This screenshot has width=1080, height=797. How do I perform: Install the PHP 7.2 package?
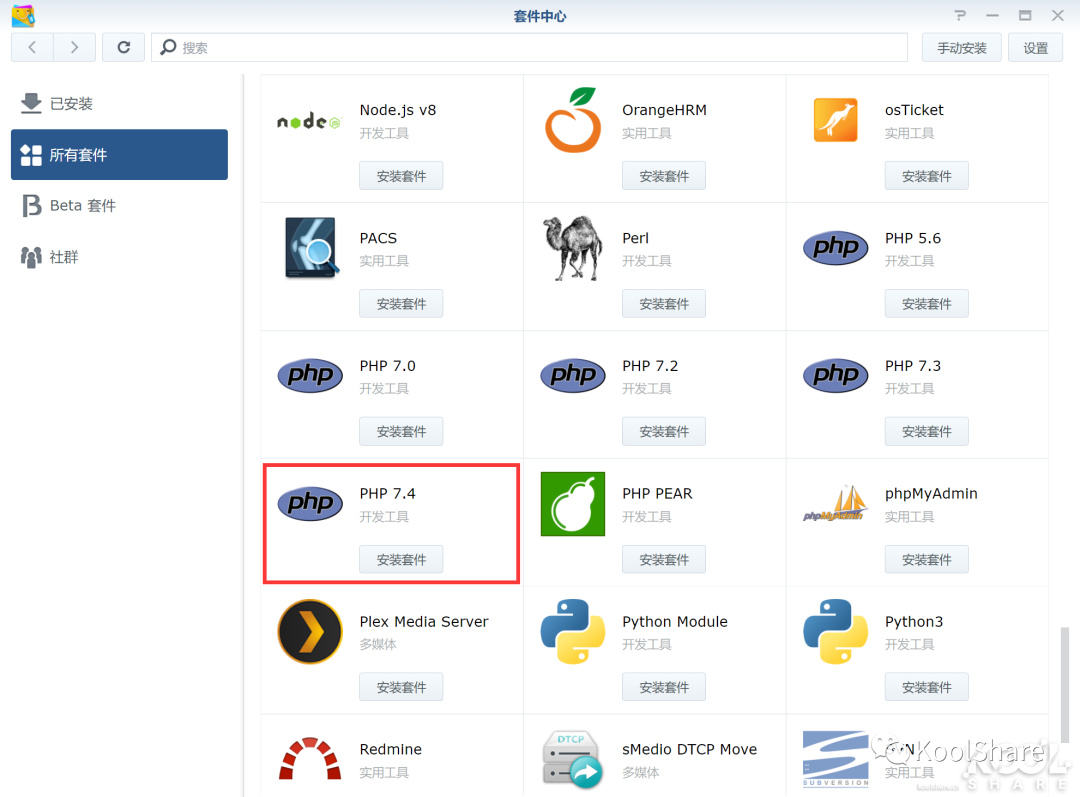click(x=664, y=431)
